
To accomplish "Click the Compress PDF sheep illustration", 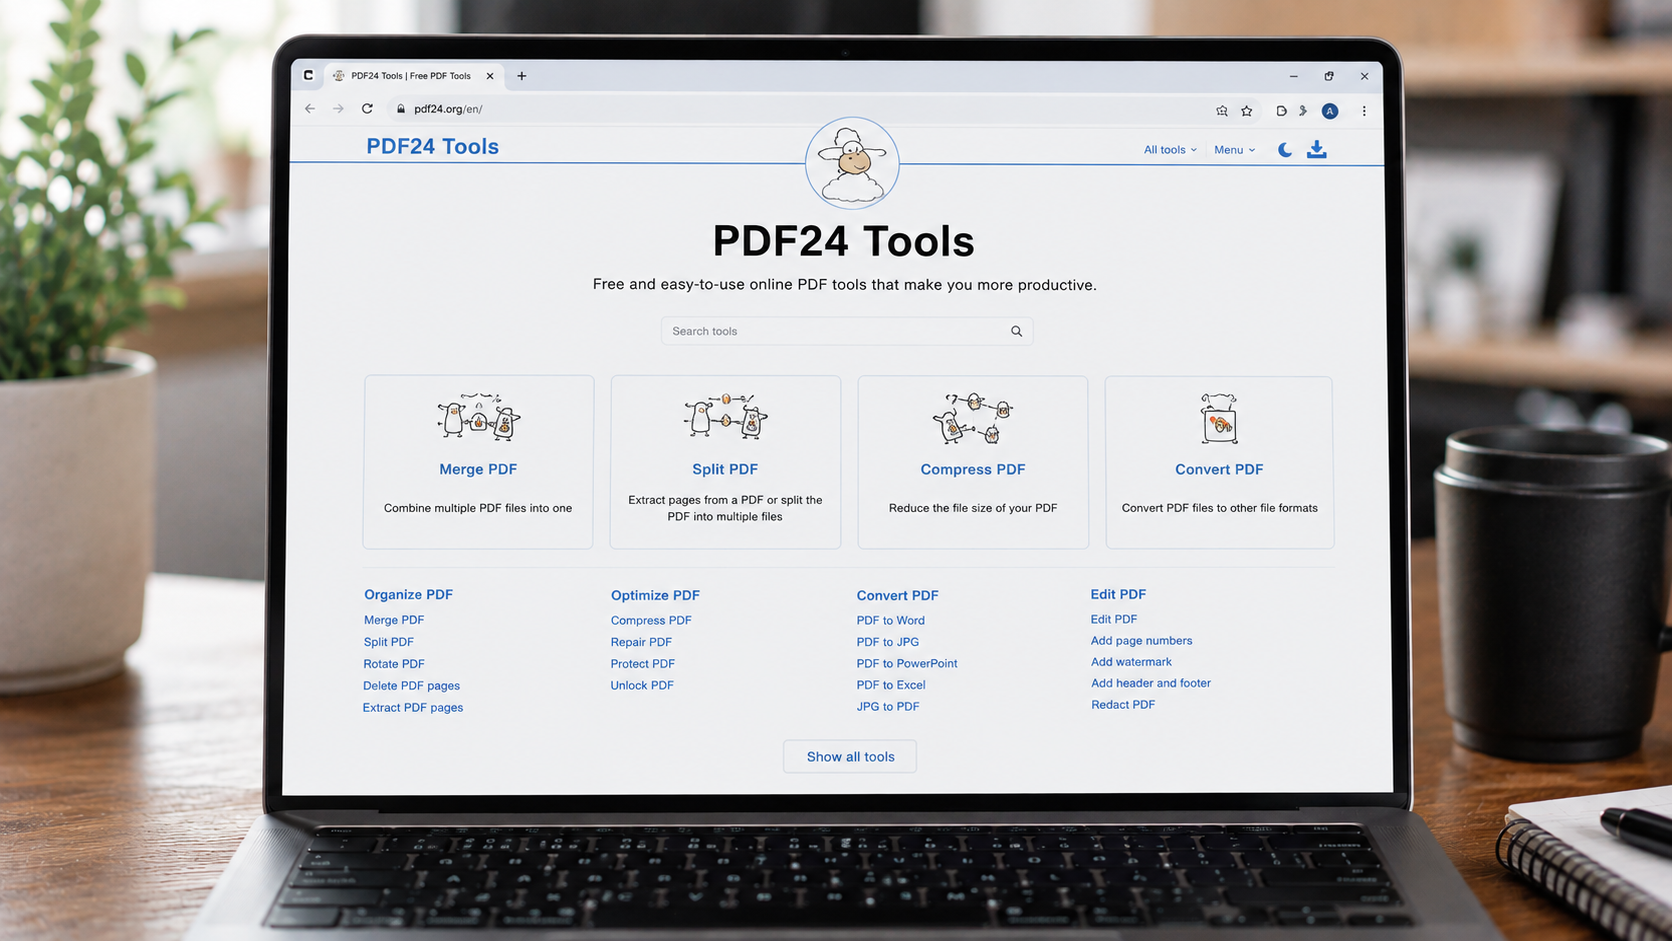I will click(972, 418).
